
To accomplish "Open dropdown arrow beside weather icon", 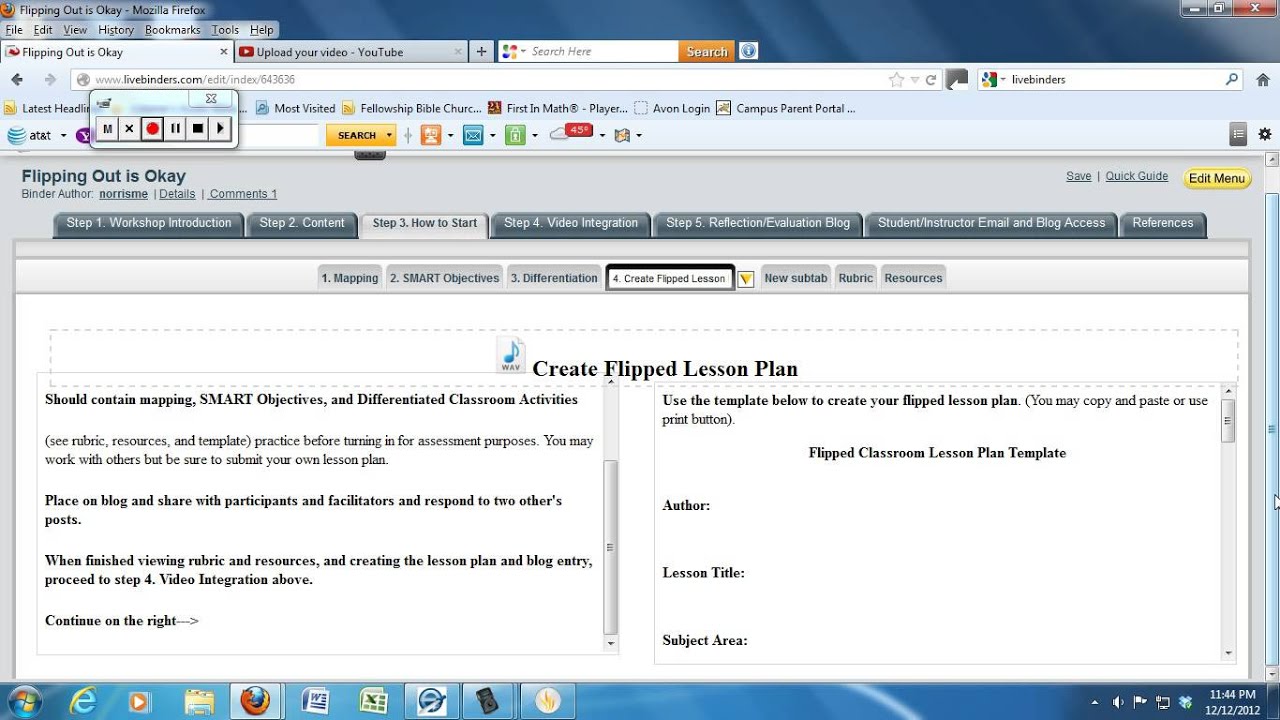I will tap(602, 136).
